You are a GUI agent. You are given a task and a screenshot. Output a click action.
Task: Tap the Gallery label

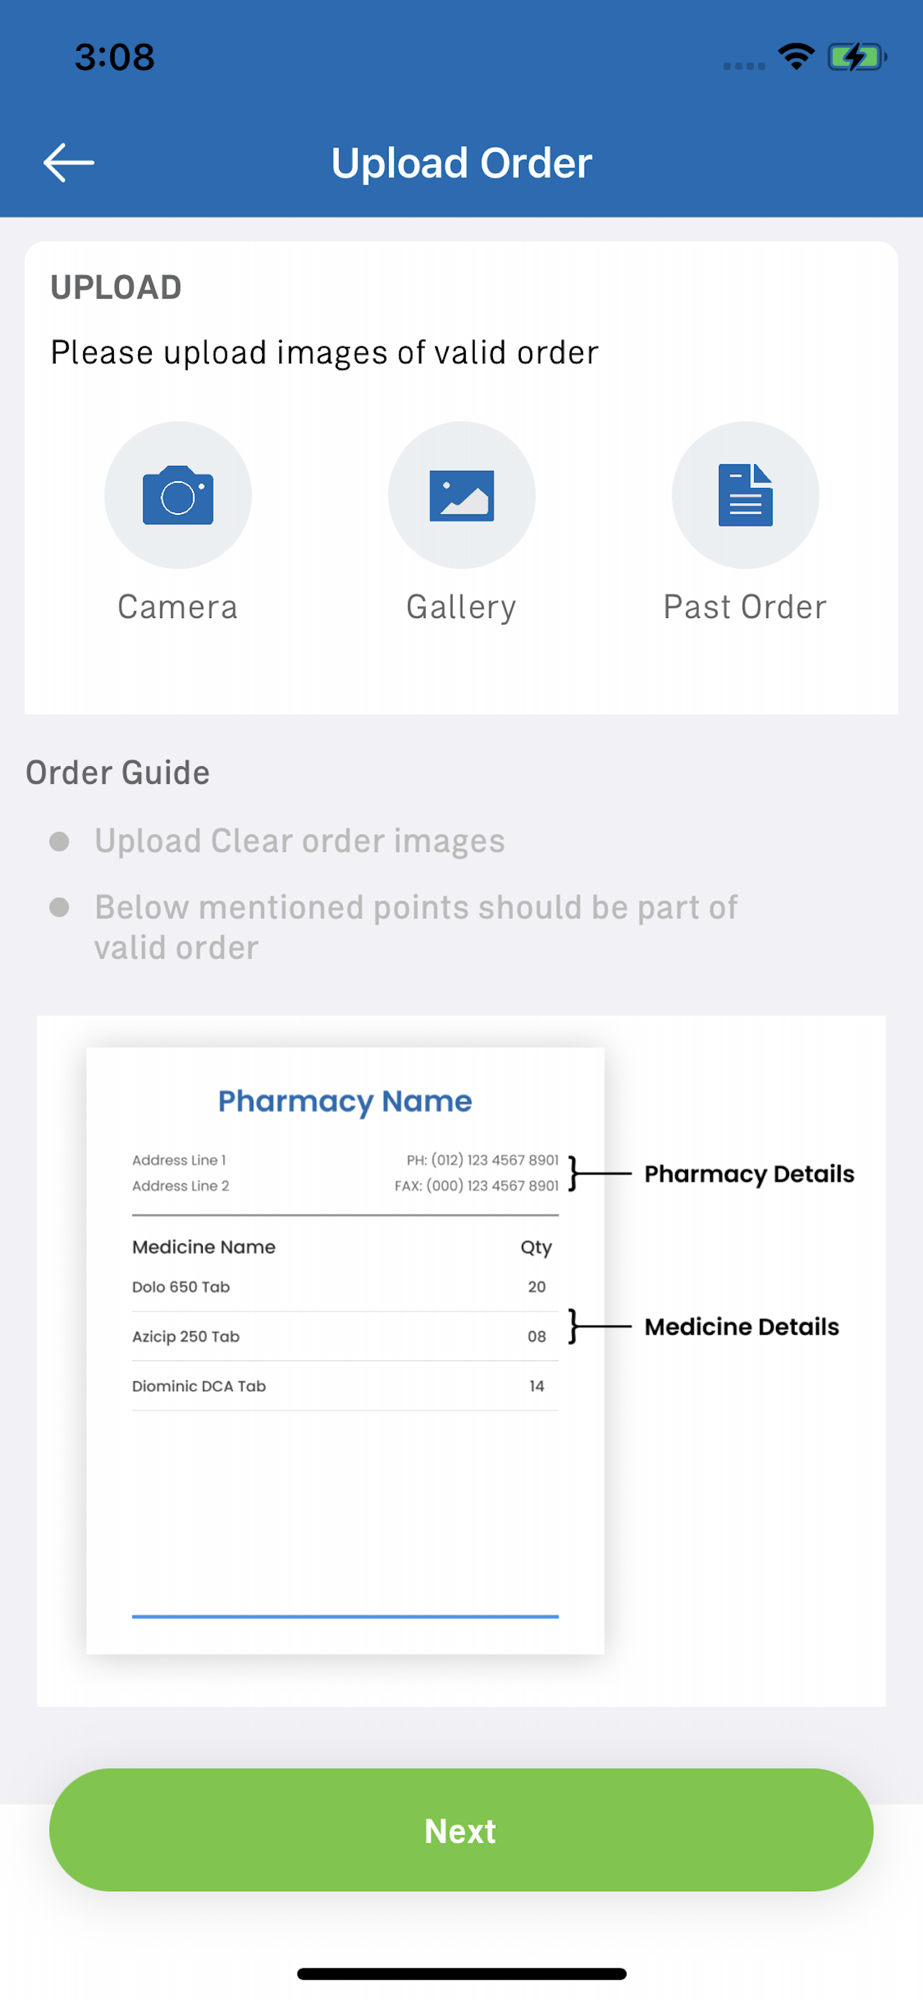(461, 607)
